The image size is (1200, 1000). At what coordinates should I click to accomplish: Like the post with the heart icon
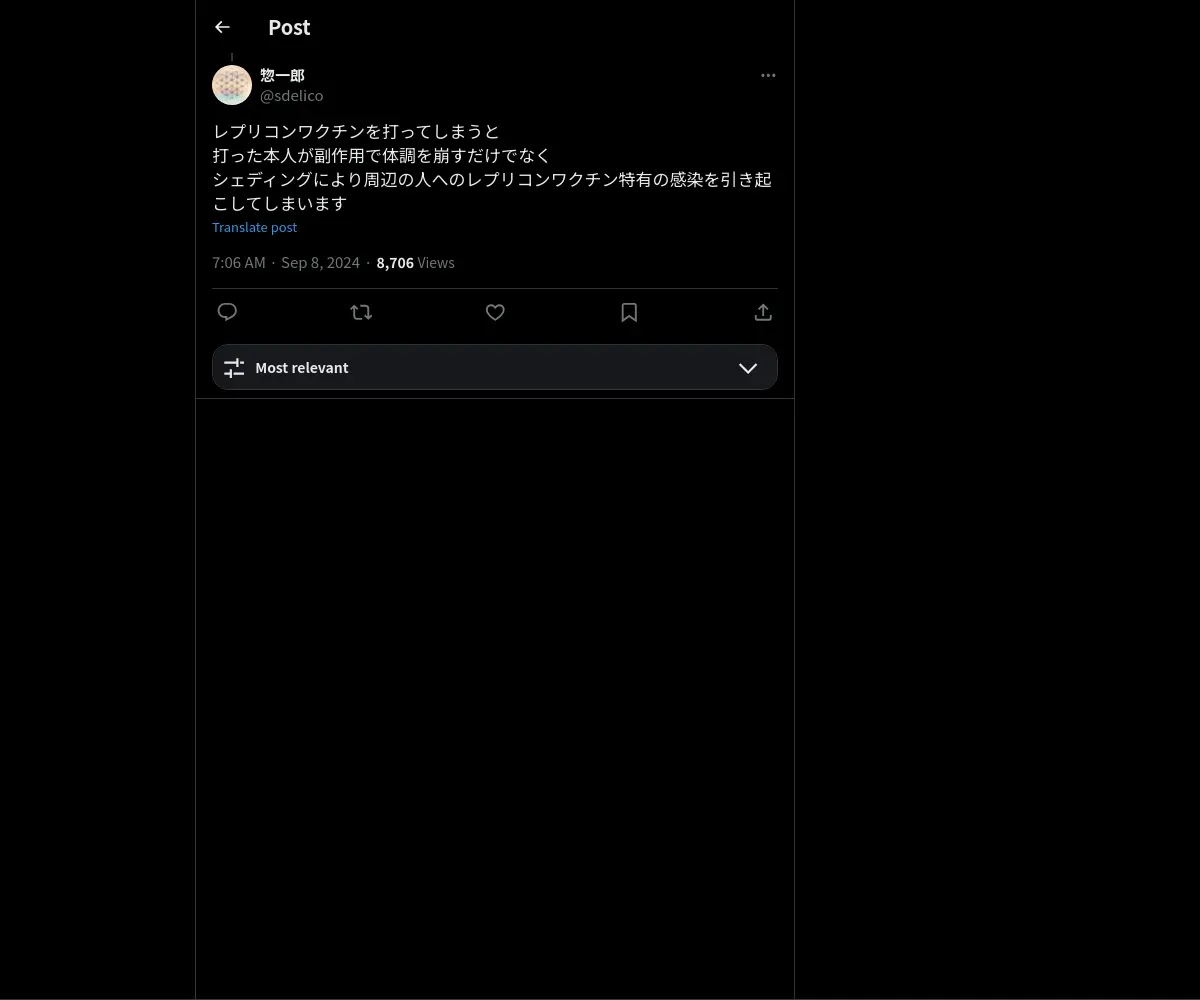(x=495, y=312)
